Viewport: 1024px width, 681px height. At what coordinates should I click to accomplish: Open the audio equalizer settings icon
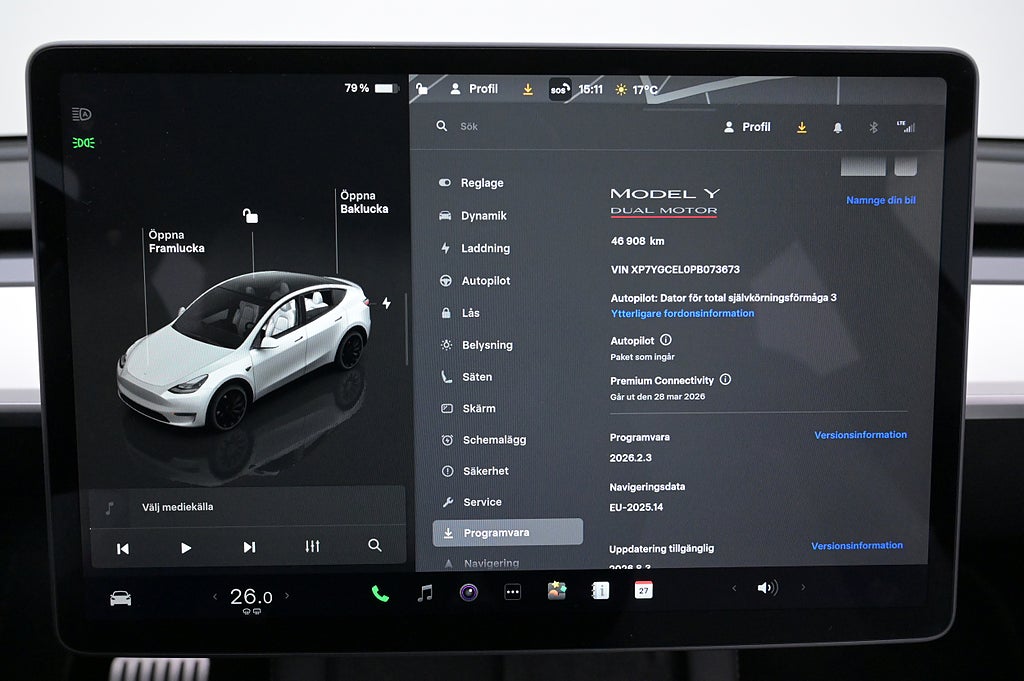[312, 546]
